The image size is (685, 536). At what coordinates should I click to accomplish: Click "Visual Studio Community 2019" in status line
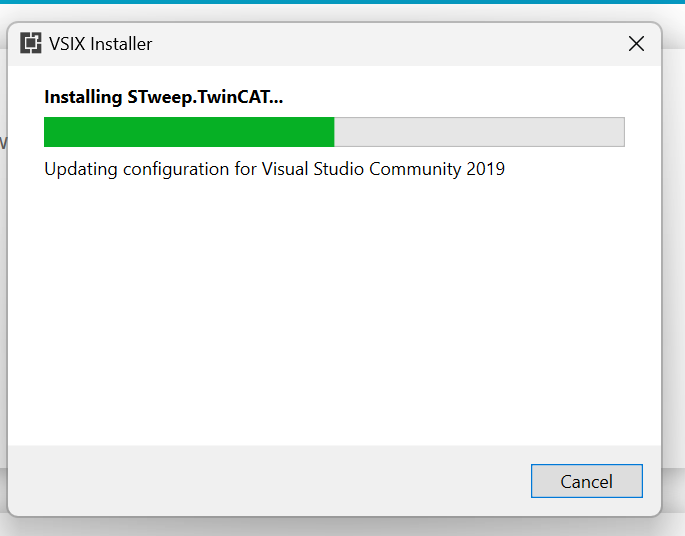pyautogui.click(x=383, y=169)
